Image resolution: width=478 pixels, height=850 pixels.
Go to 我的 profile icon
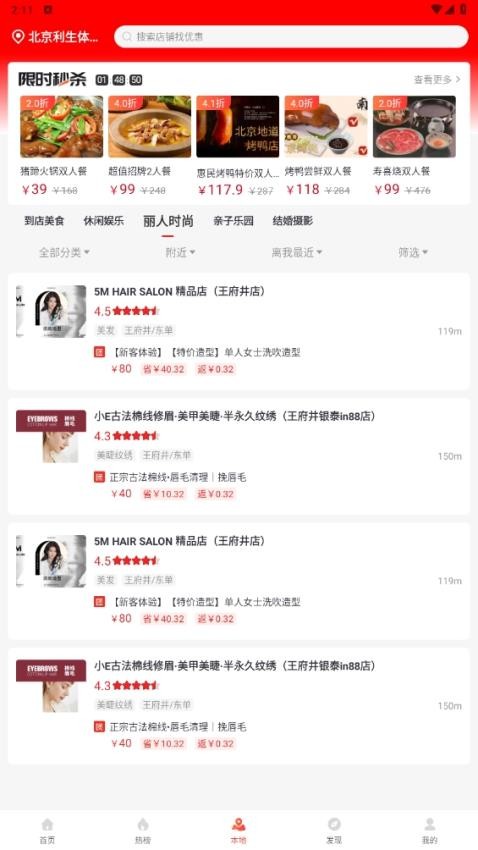tap(430, 825)
